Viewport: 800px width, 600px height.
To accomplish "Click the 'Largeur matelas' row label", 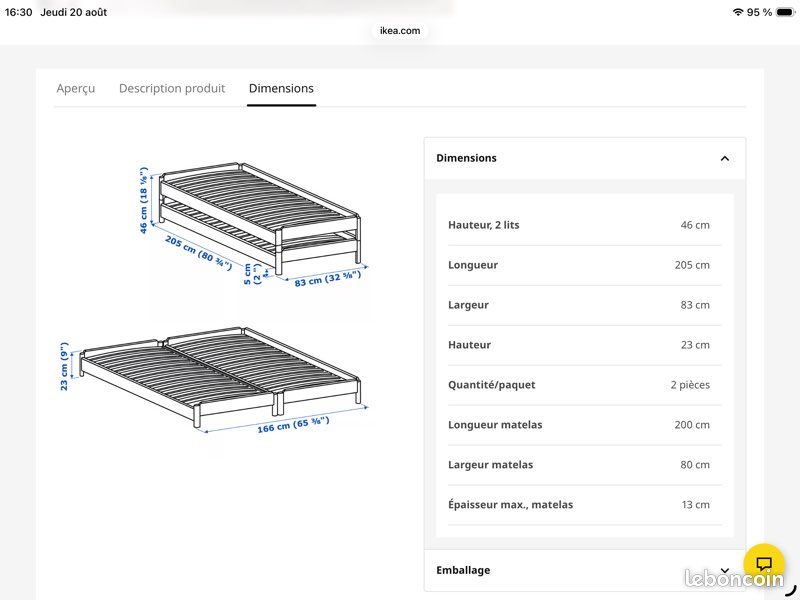I will click(x=490, y=465).
